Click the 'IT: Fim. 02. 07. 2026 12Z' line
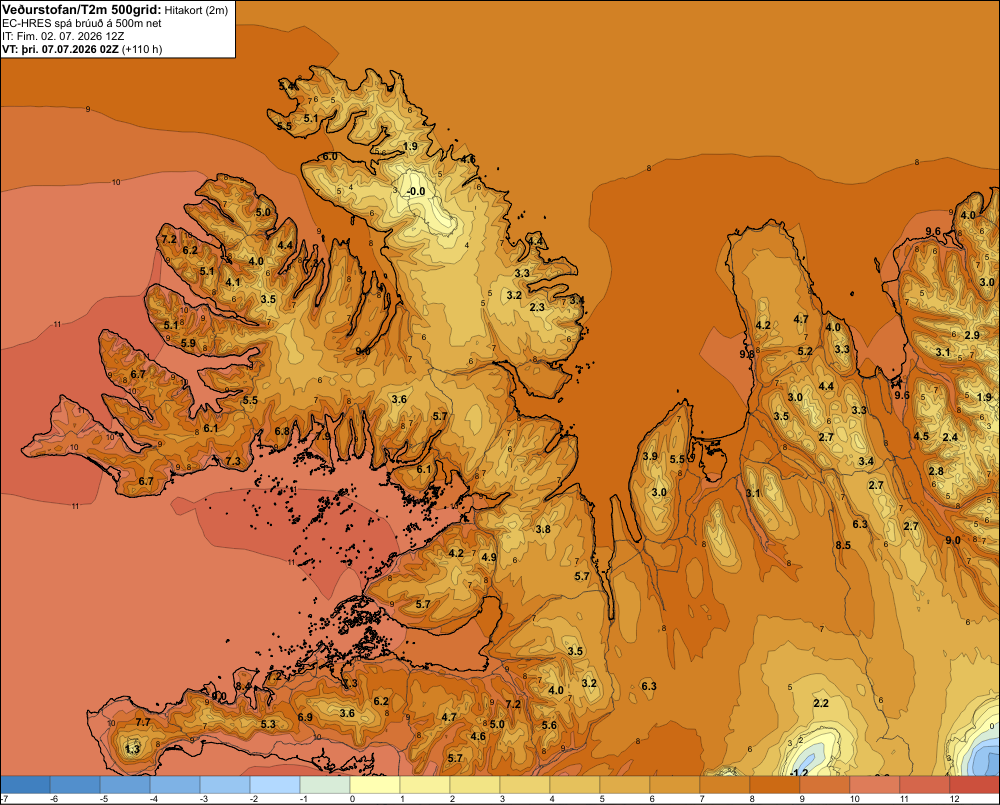This screenshot has height=805, width=1000. click(x=63, y=36)
